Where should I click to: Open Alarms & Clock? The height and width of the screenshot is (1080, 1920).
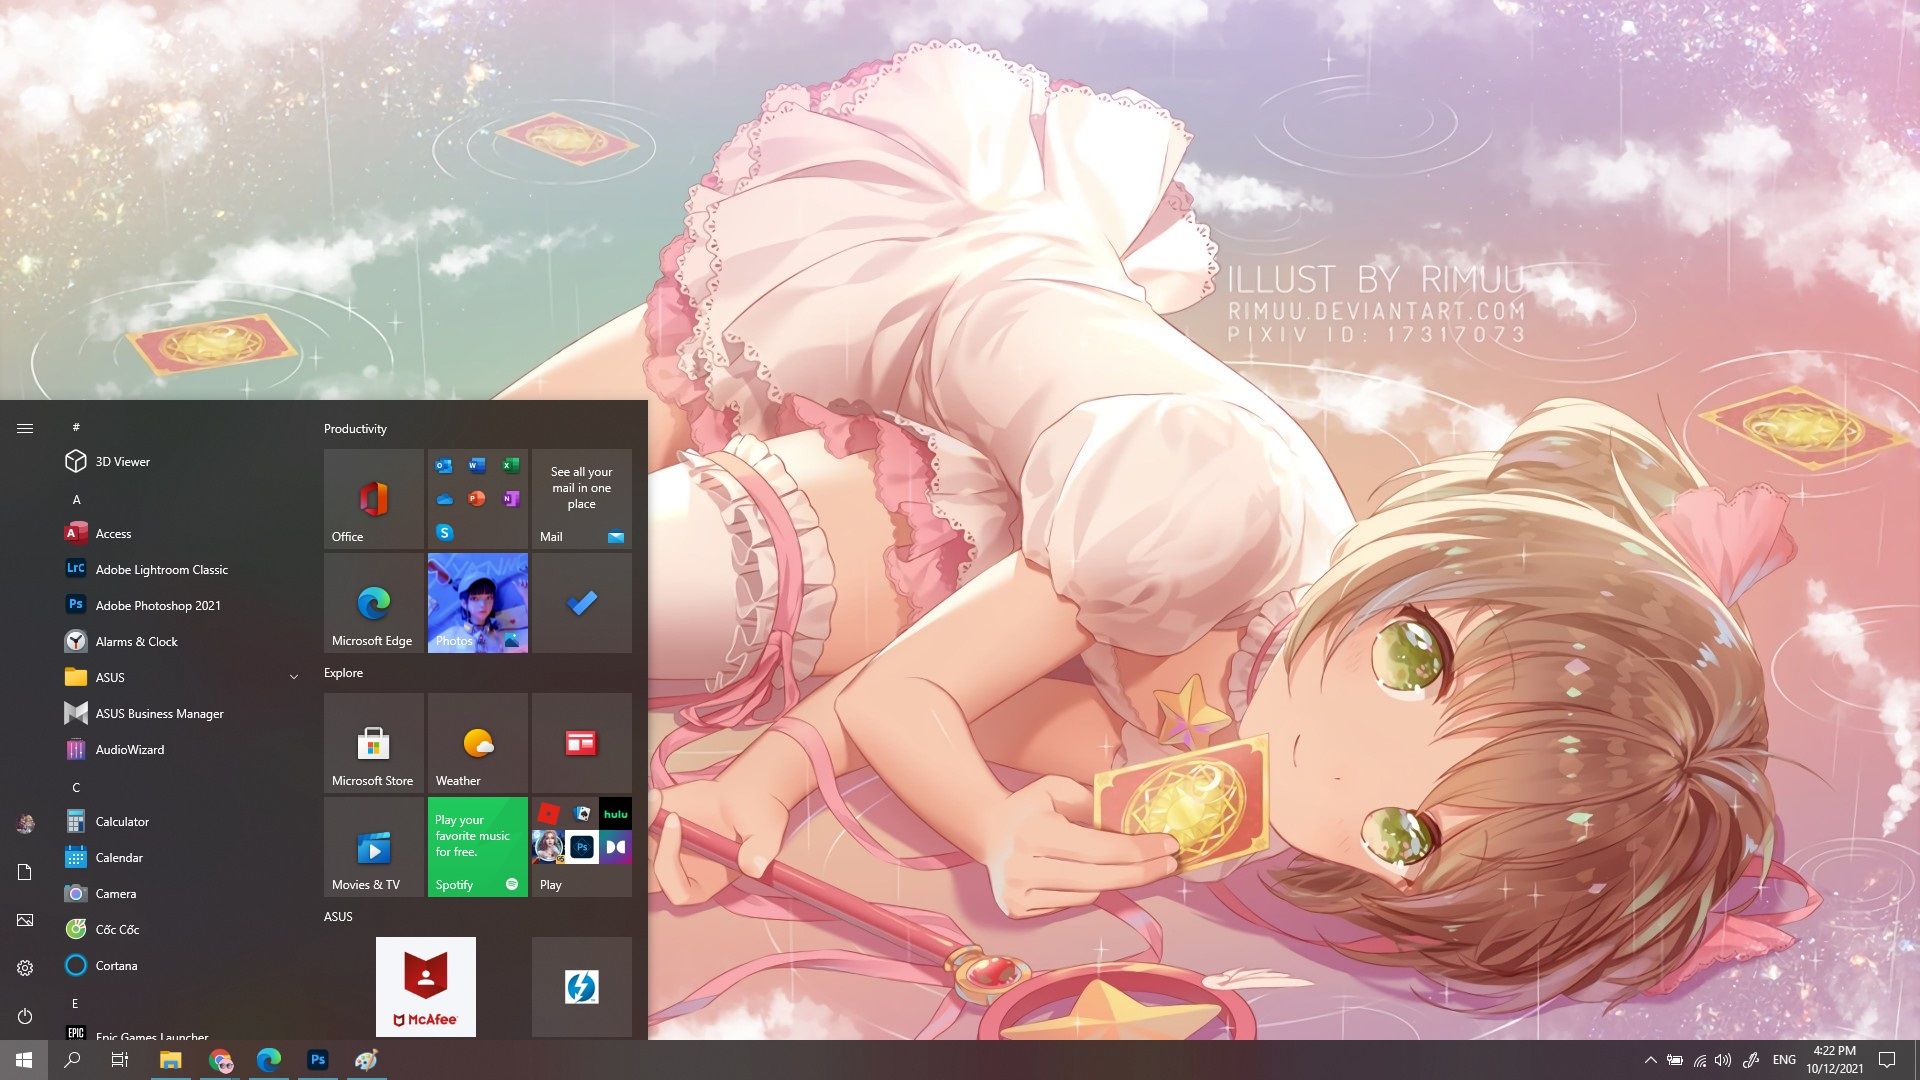[x=180, y=641]
